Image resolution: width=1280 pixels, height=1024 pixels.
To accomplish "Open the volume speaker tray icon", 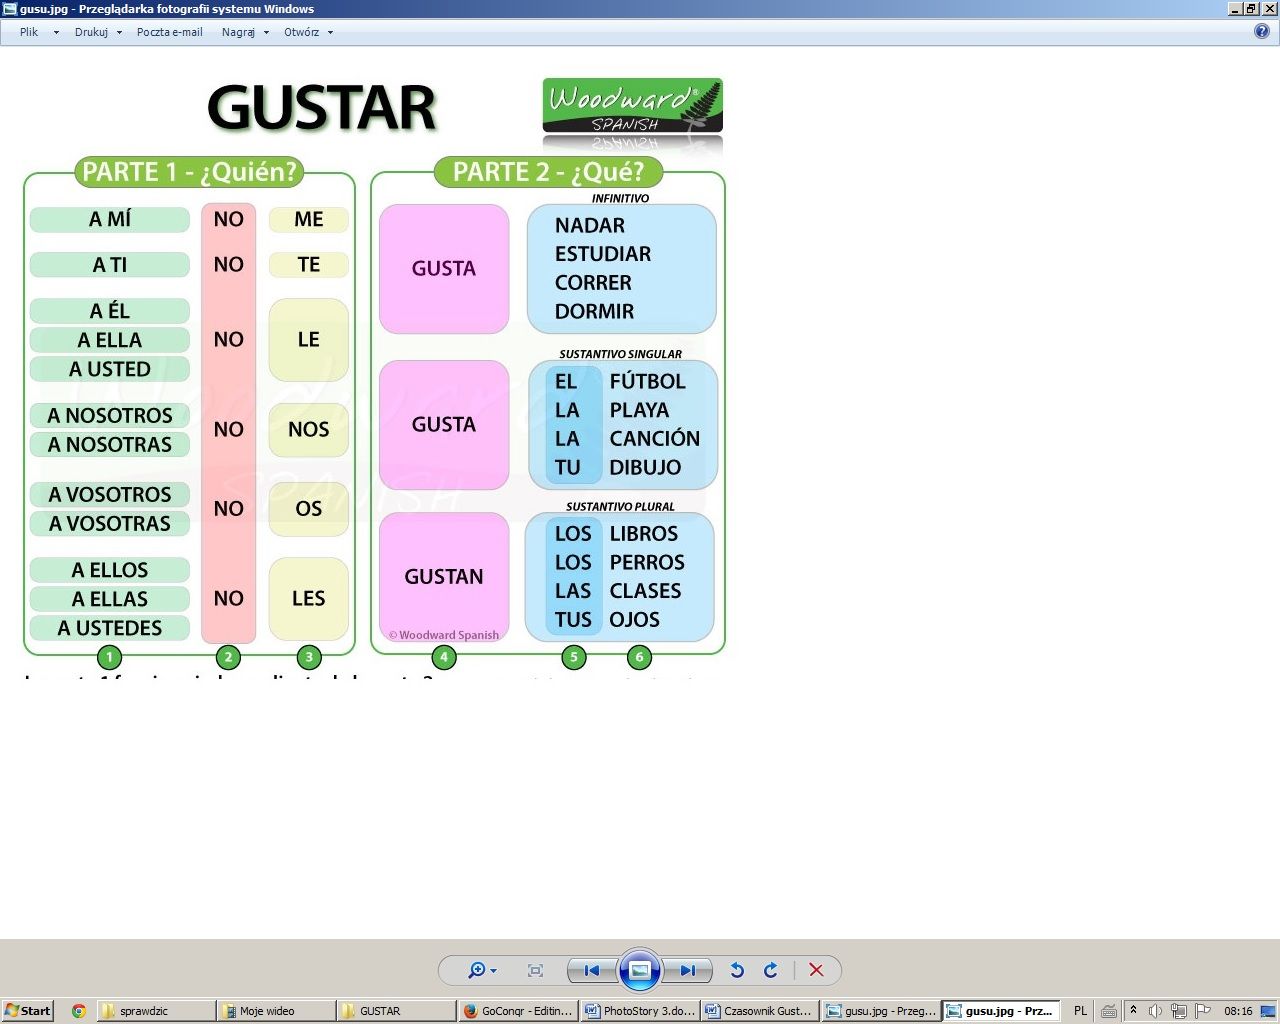I will 1155,1011.
